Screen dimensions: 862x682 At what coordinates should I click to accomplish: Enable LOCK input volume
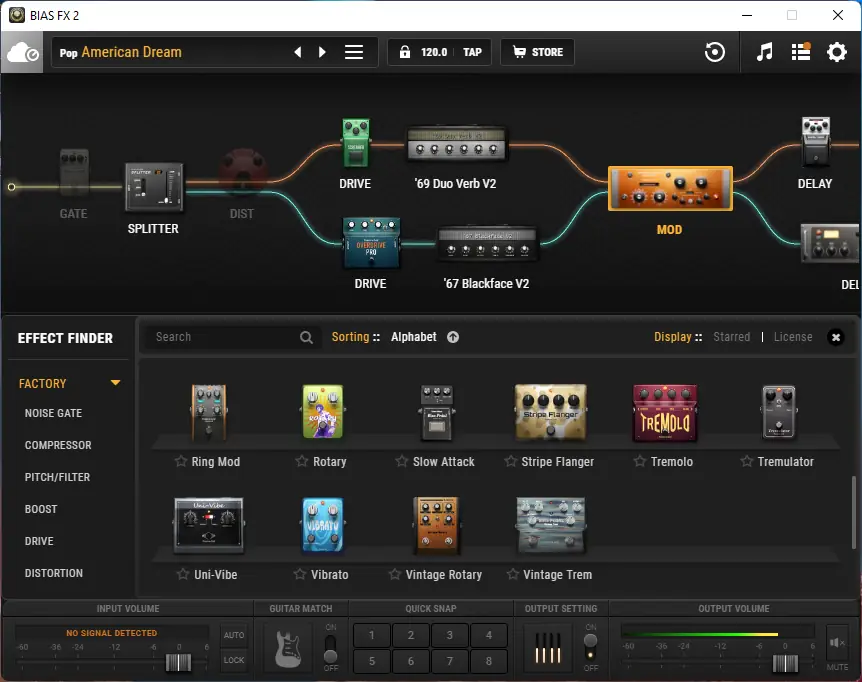tap(234, 660)
